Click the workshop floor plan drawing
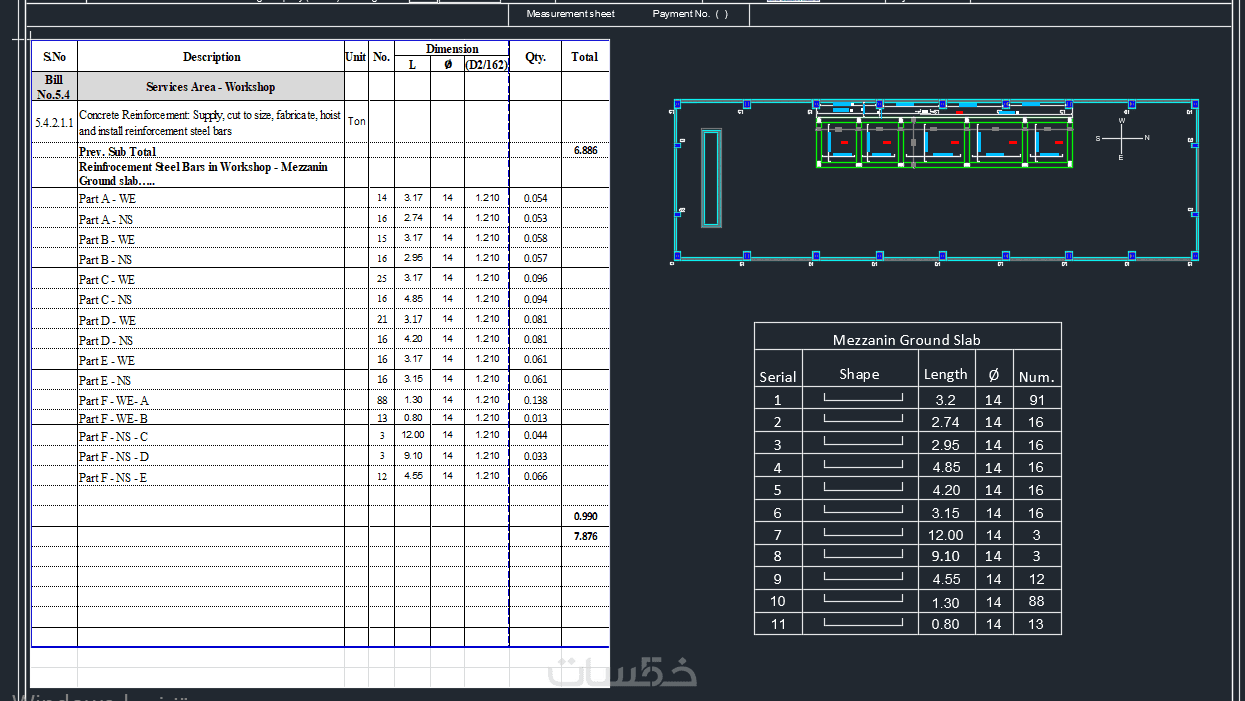Viewport: 1245px width, 701px height. [x=936, y=181]
